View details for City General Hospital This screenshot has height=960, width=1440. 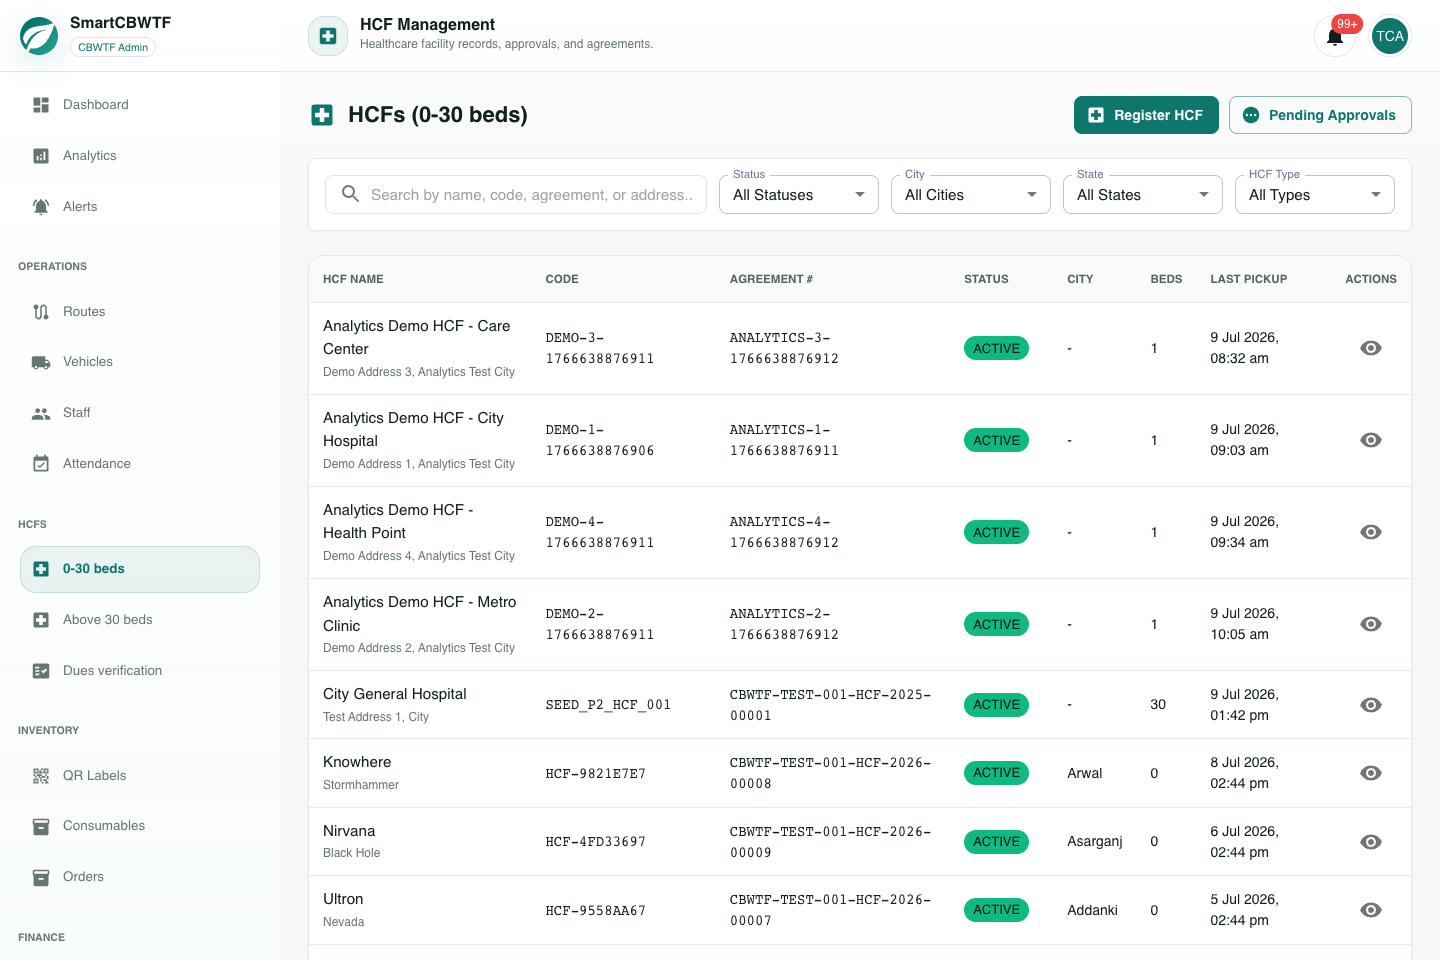click(x=1371, y=705)
